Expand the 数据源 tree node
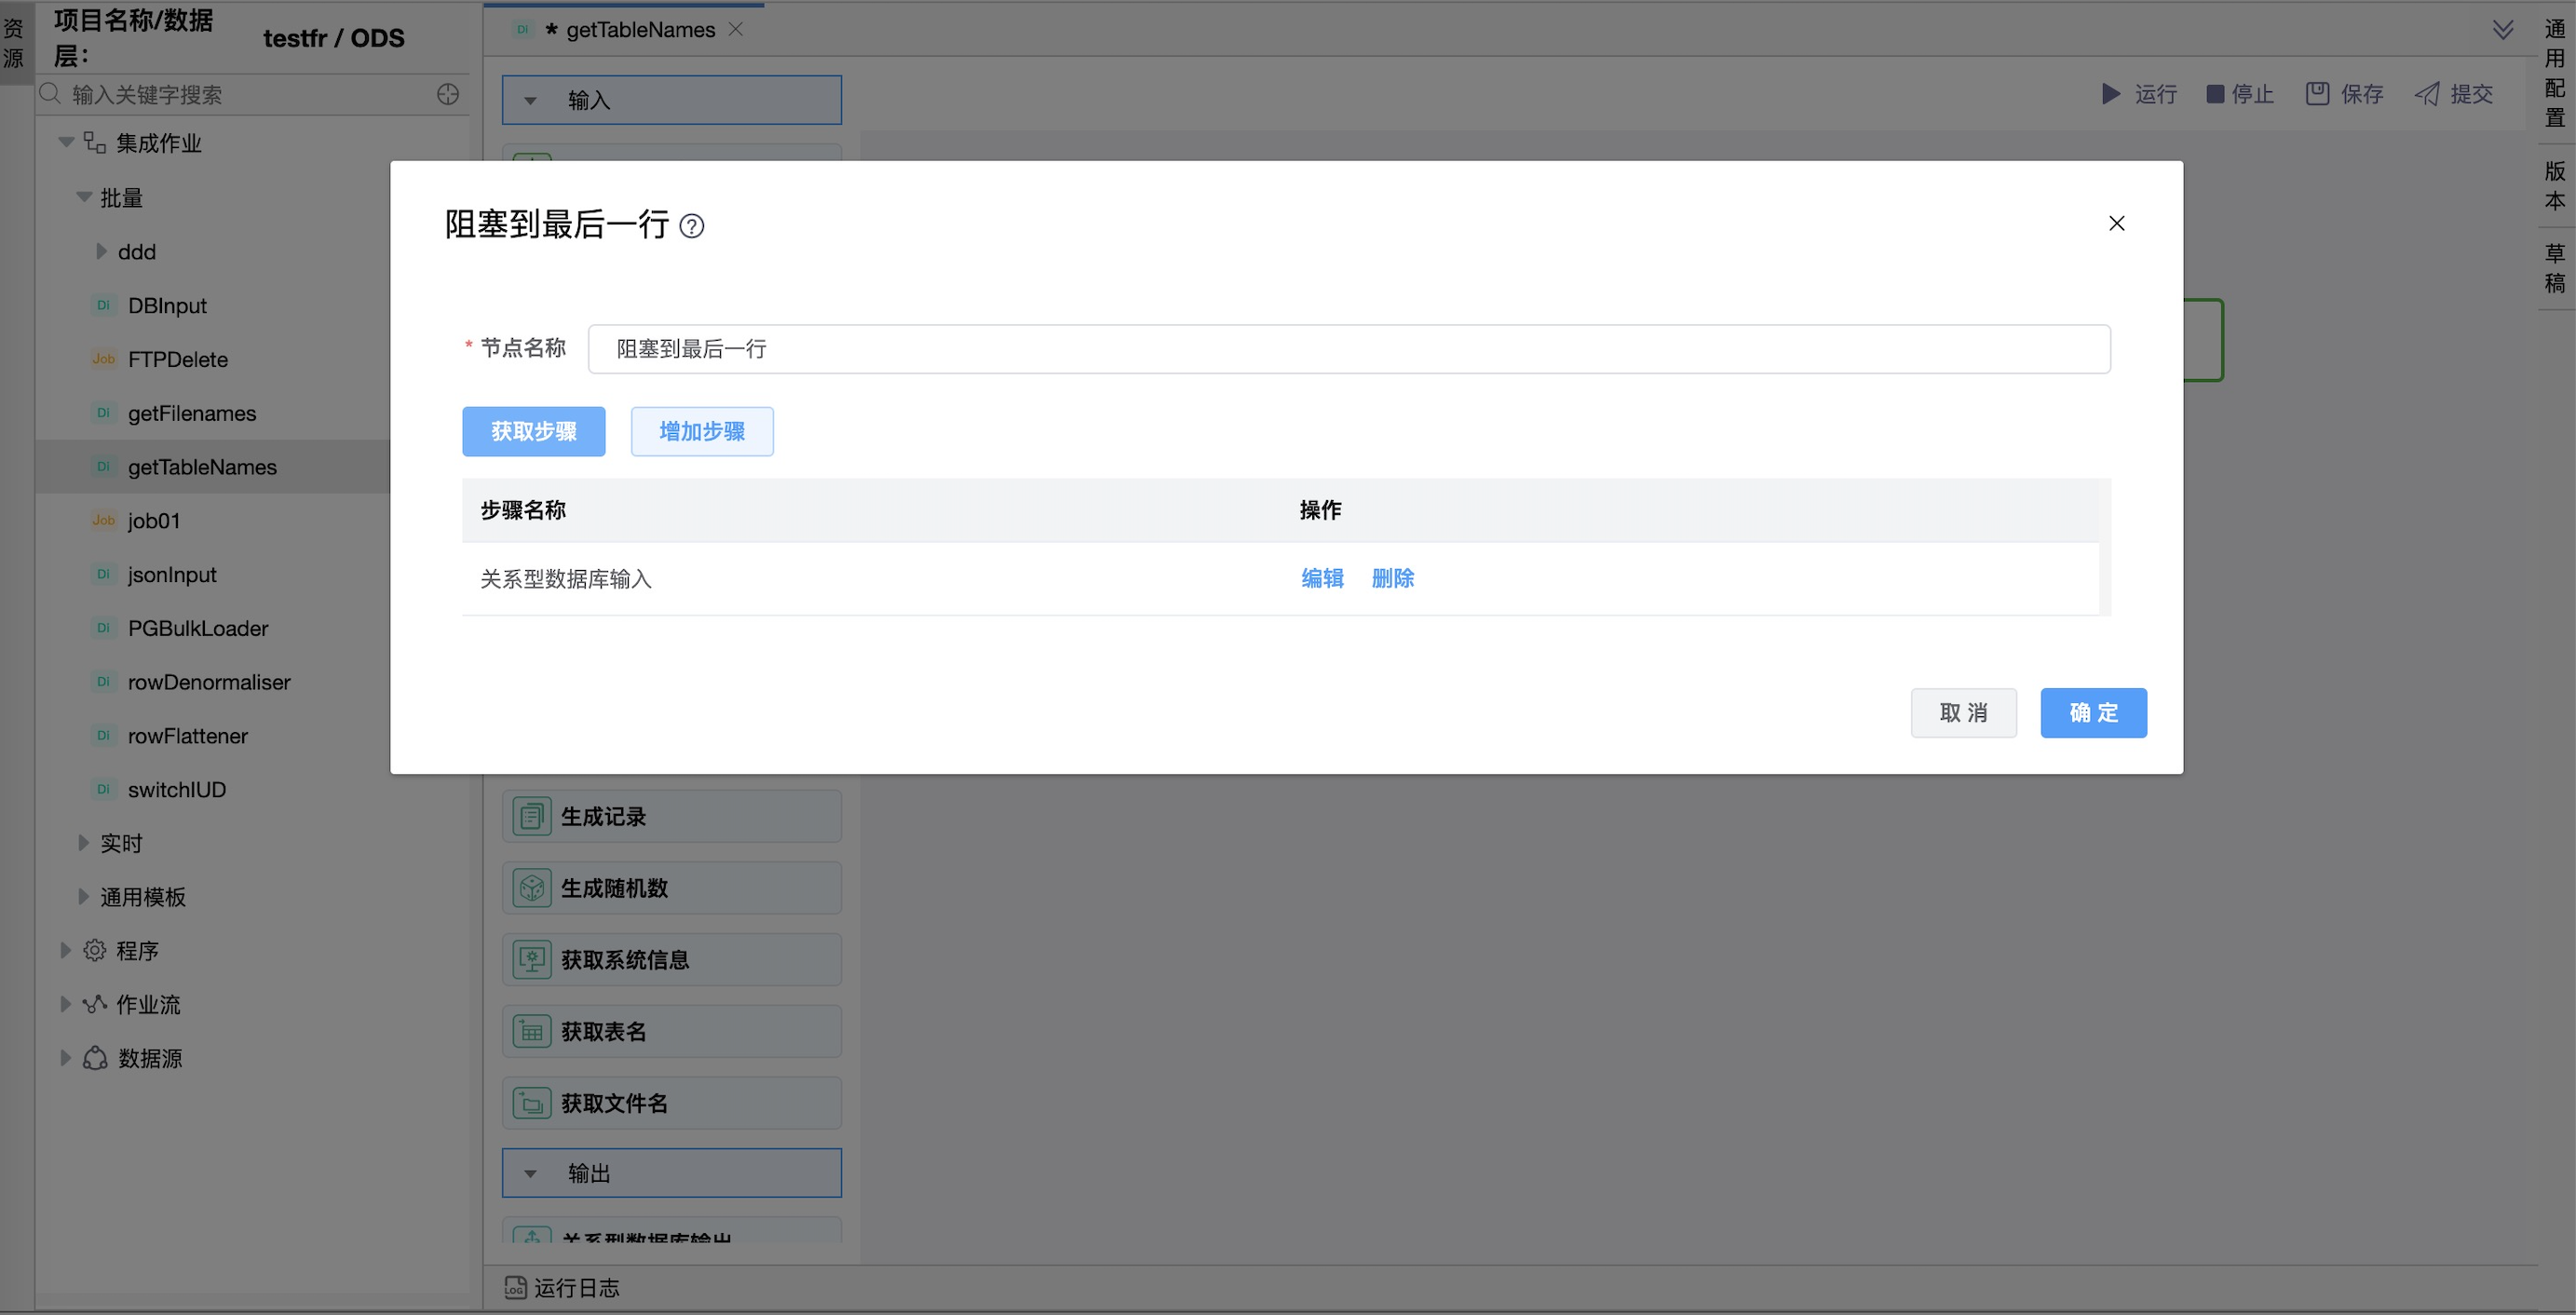 [66, 1058]
